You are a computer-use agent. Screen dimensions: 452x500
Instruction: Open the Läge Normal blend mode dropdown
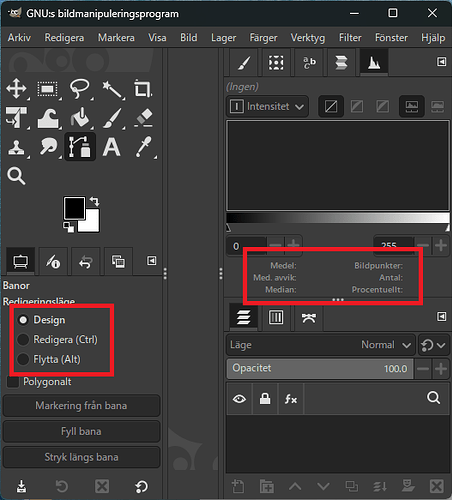[321, 345]
